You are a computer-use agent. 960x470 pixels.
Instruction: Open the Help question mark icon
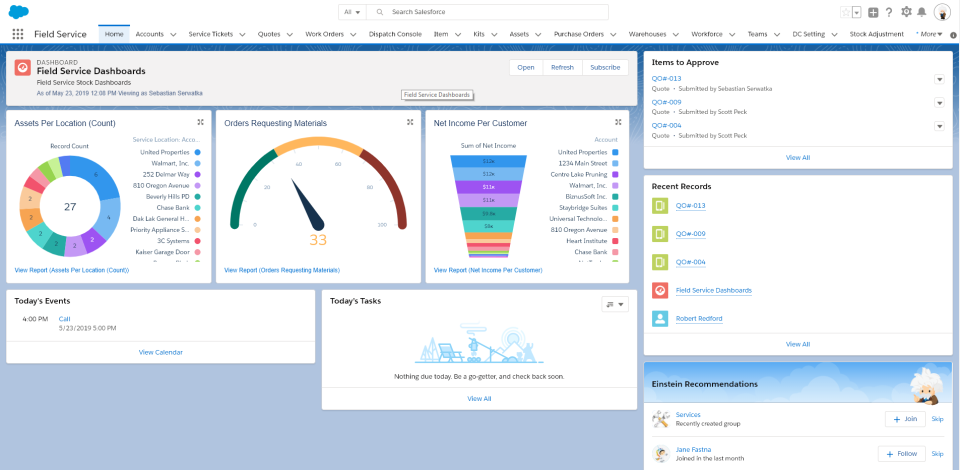[889, 12]
